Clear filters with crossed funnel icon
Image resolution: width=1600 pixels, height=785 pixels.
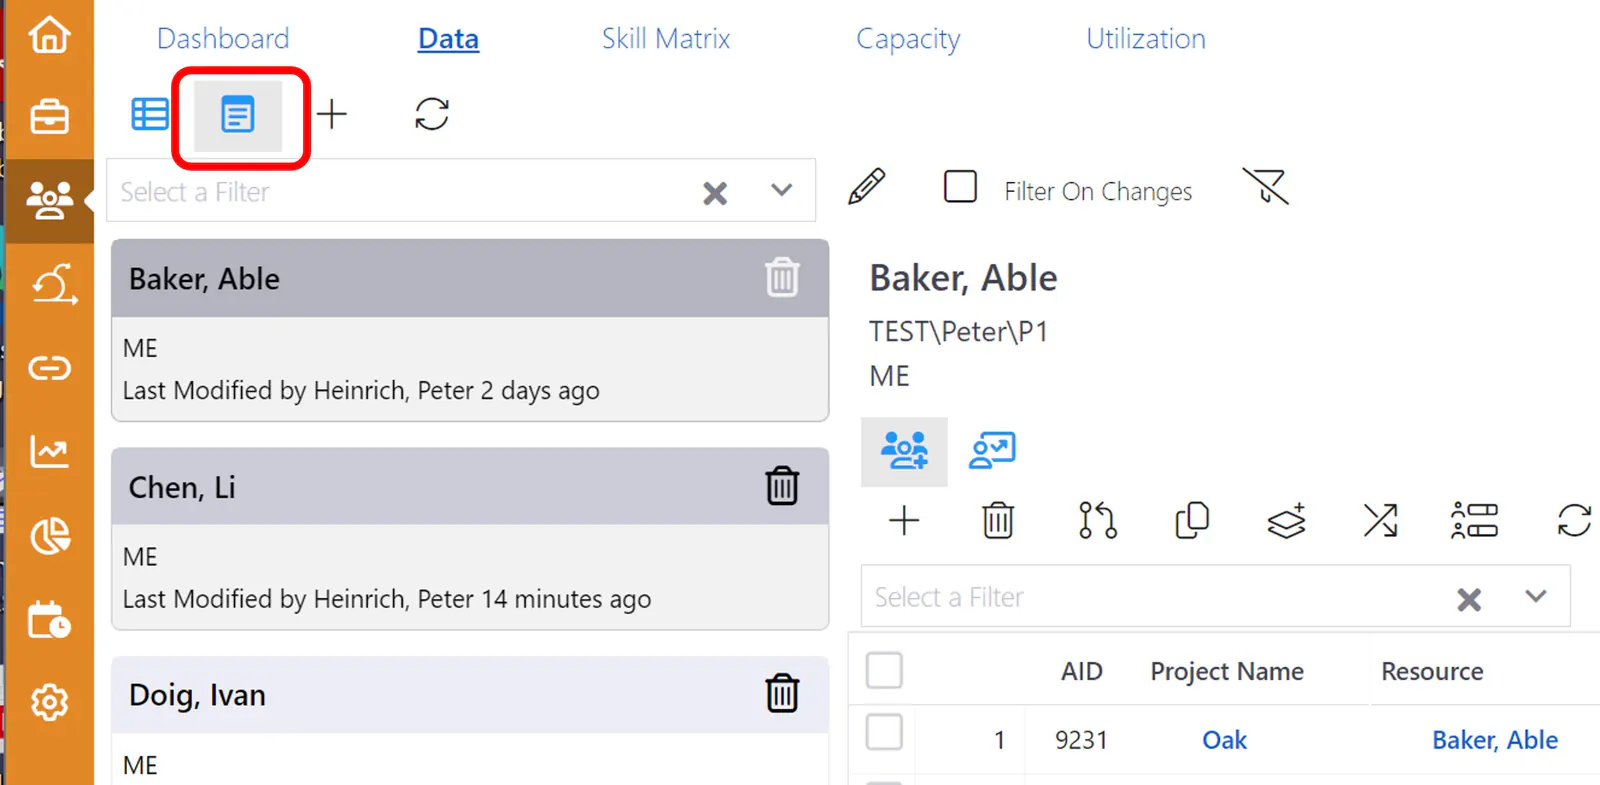click(1266, 187)
